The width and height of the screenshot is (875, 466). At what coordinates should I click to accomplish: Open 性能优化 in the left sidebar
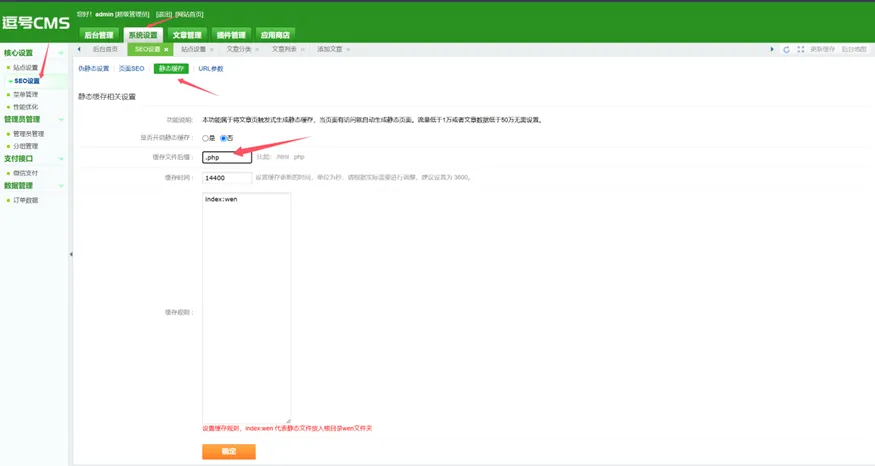point(26,107)
